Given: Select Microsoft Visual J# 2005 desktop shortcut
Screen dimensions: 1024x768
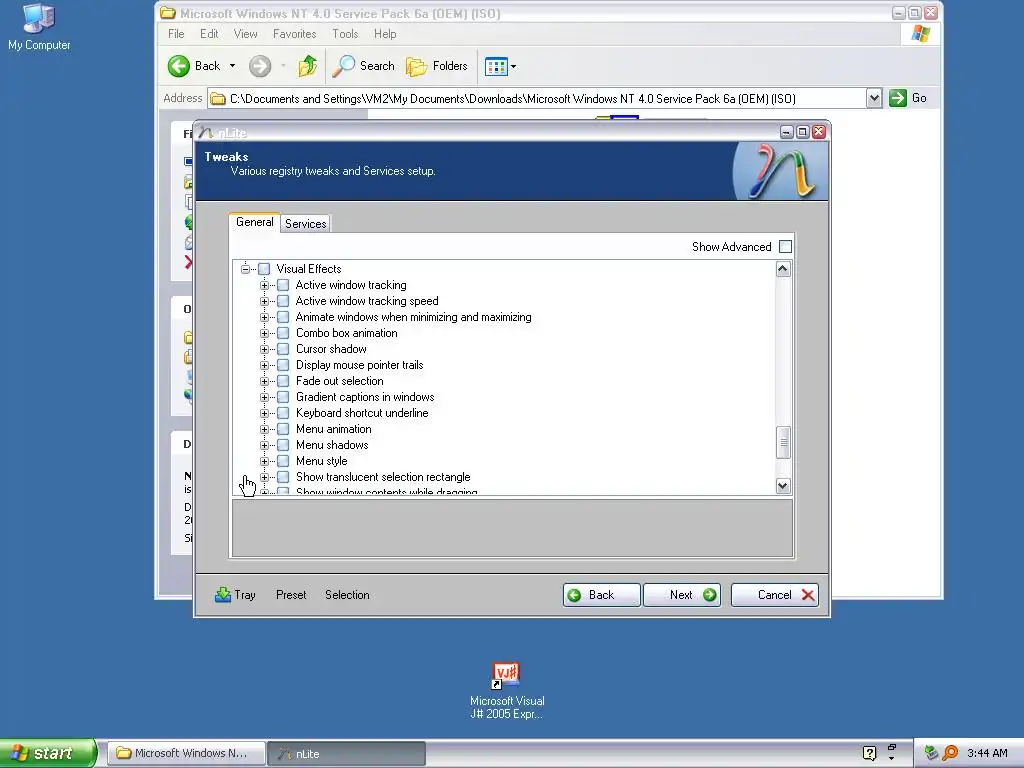Looking at the screenshot, I should (507, 692).
